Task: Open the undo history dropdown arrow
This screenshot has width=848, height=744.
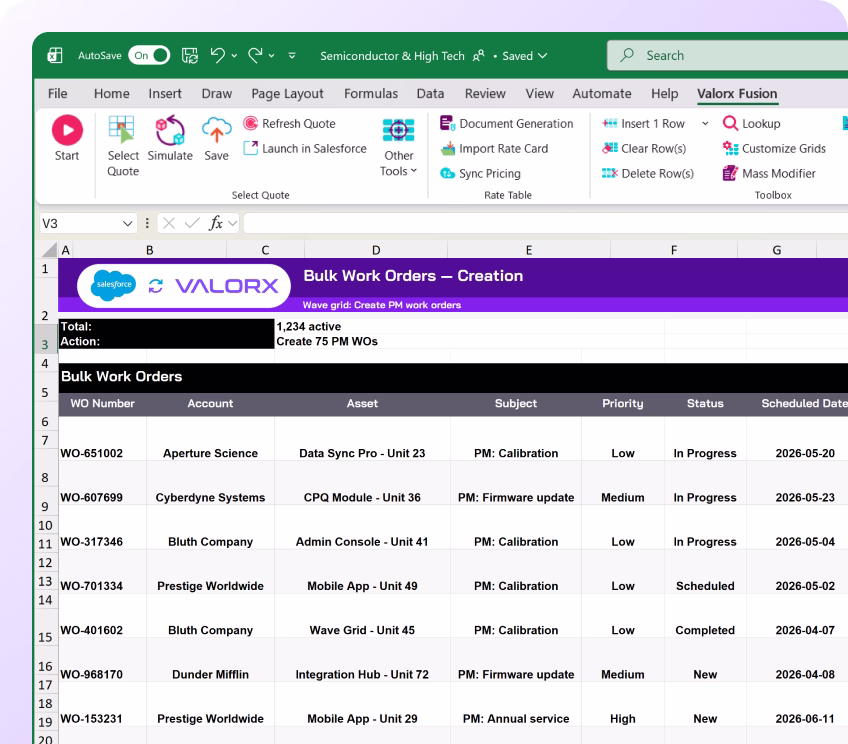Action: tap(234, 55)
